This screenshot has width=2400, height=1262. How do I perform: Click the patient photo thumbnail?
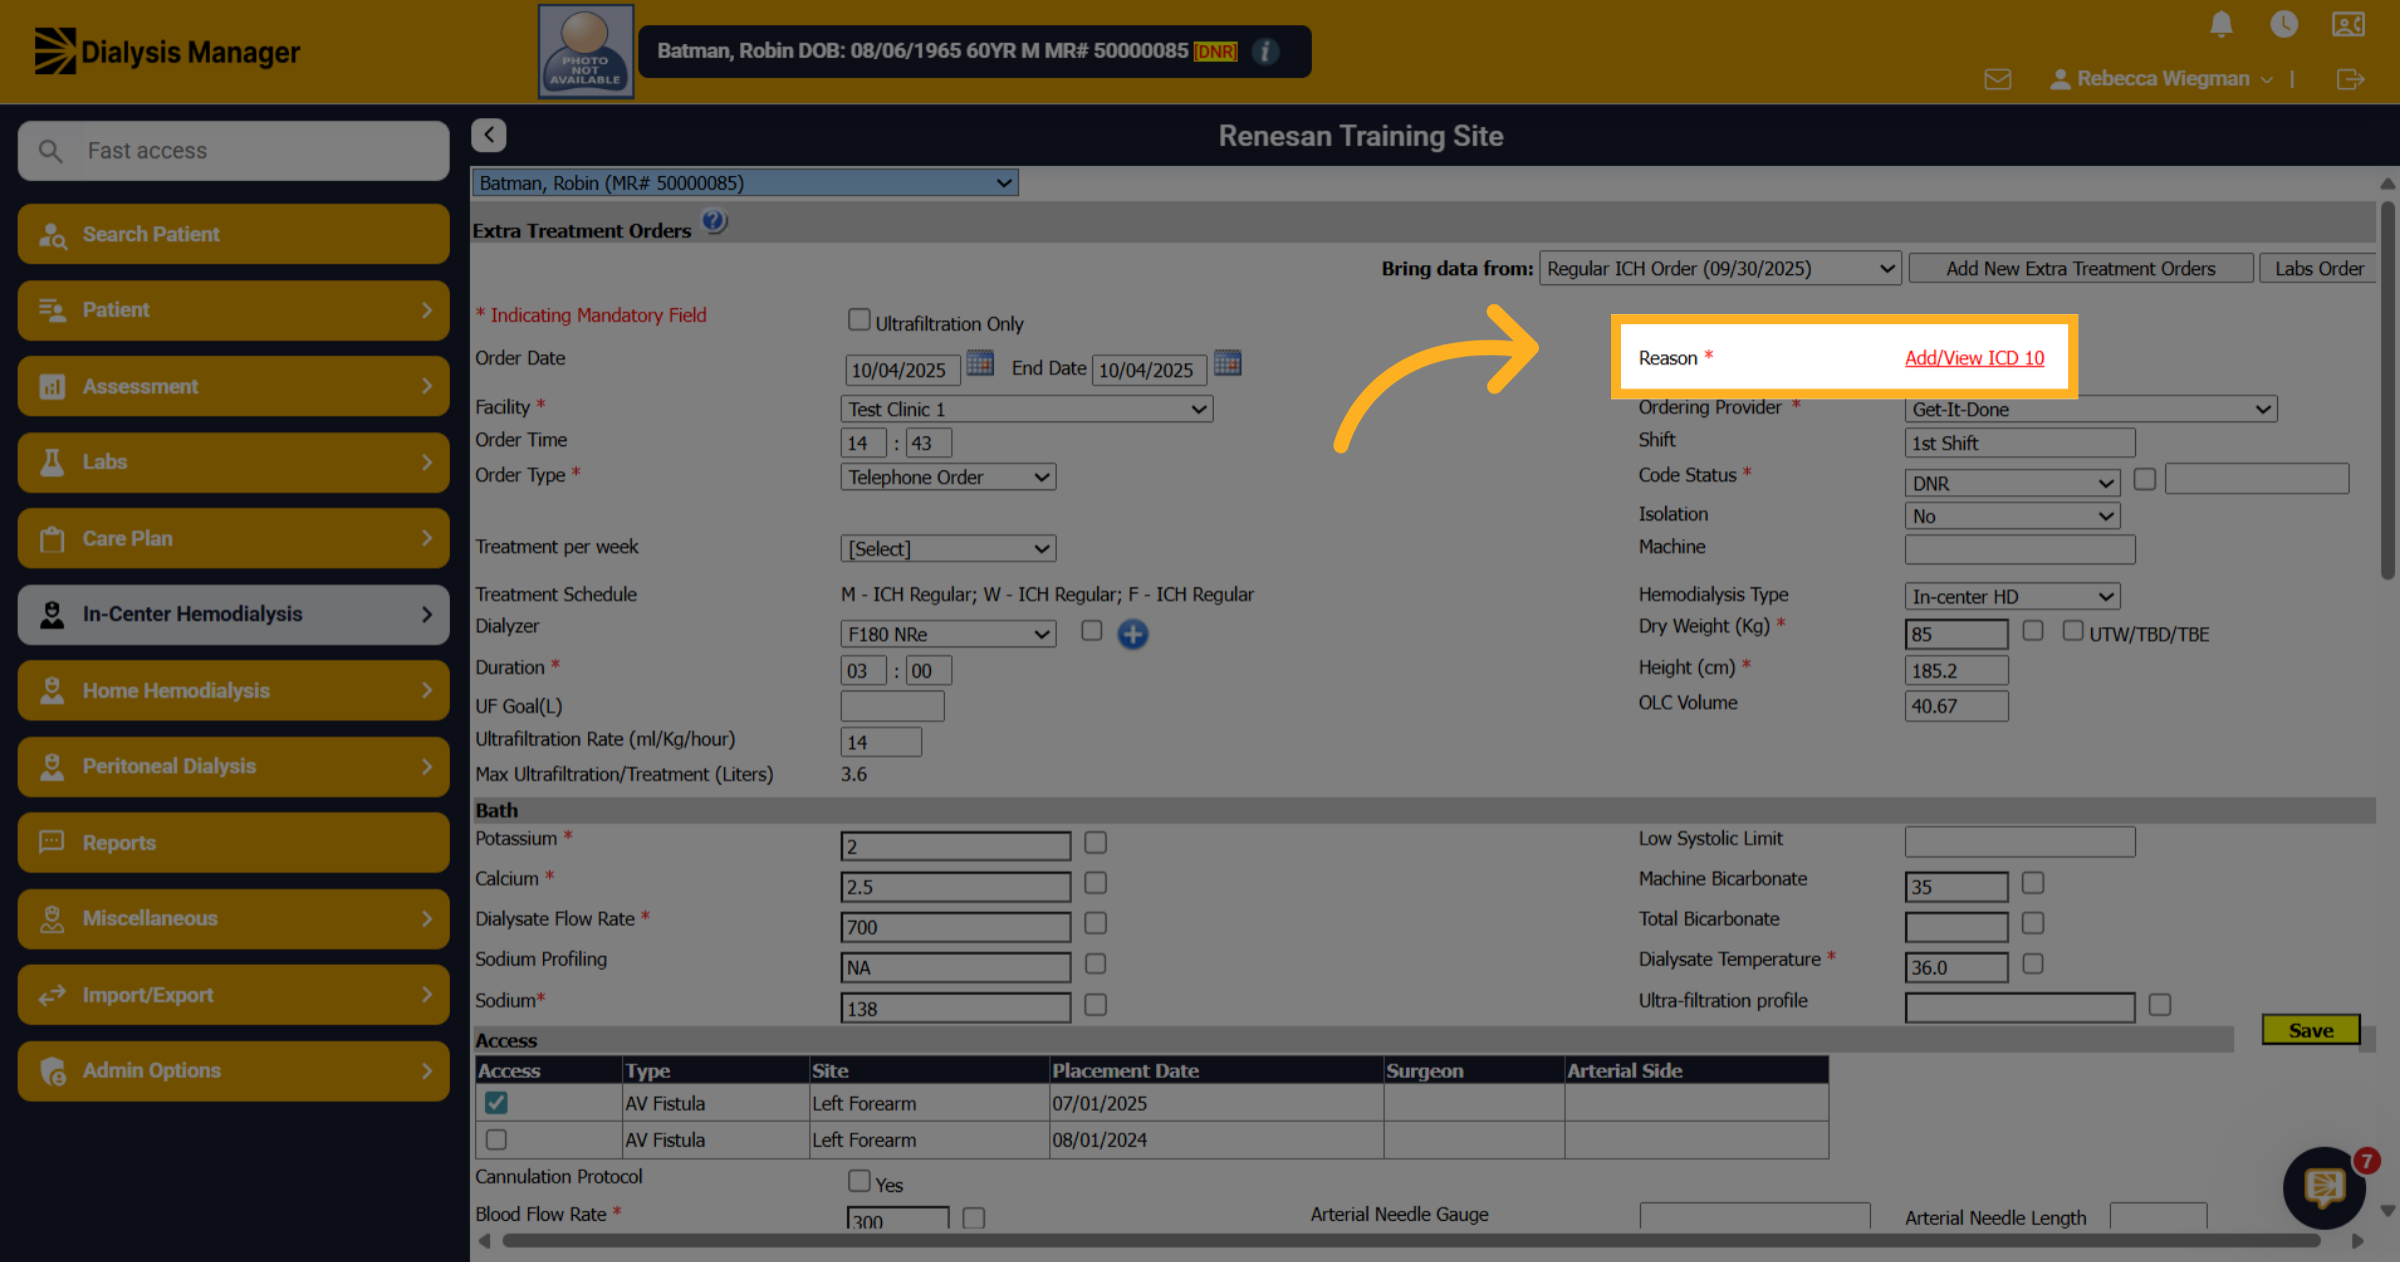(586, 51)
